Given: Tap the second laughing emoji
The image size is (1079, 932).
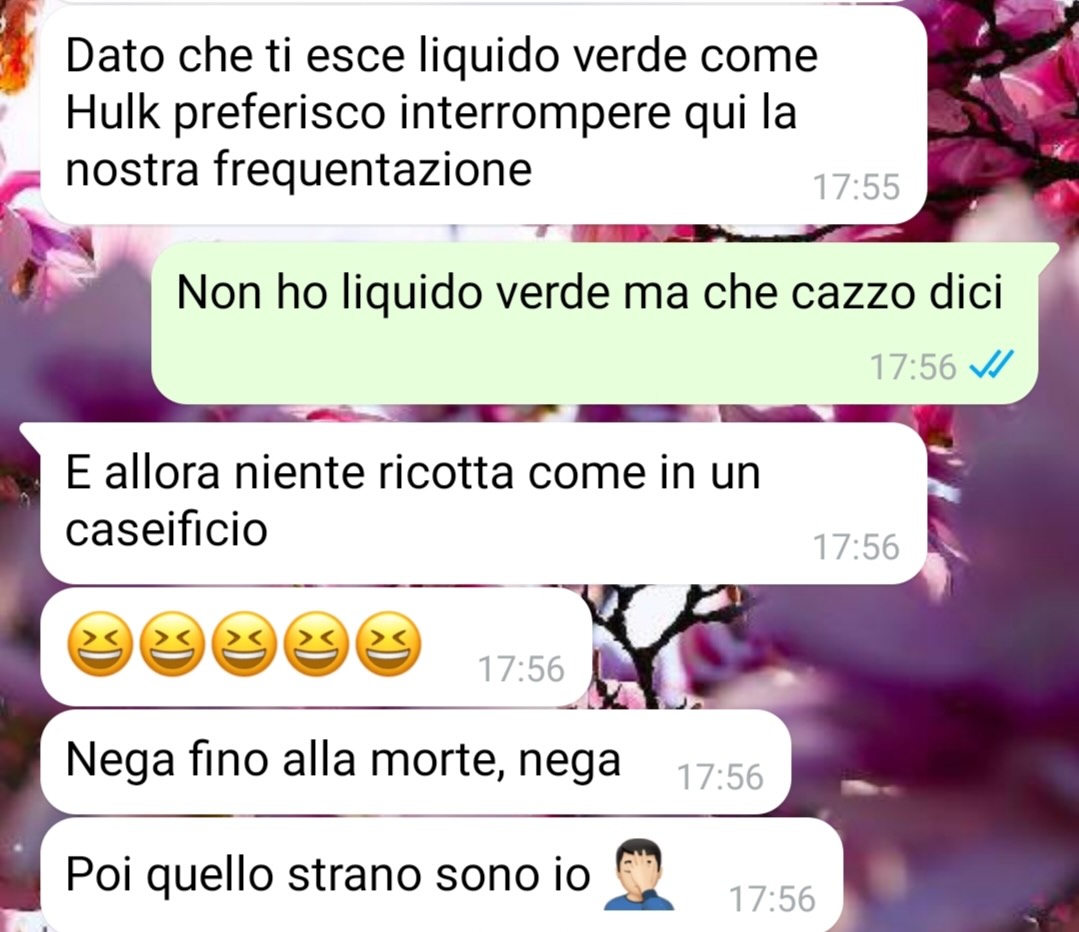Looking at the screenshot, I should coord(173,644).
